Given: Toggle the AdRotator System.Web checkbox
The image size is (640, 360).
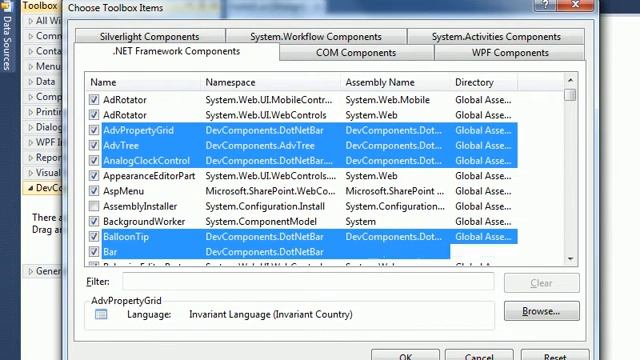Looking at the screenshot, I should [x=94, y=115].
